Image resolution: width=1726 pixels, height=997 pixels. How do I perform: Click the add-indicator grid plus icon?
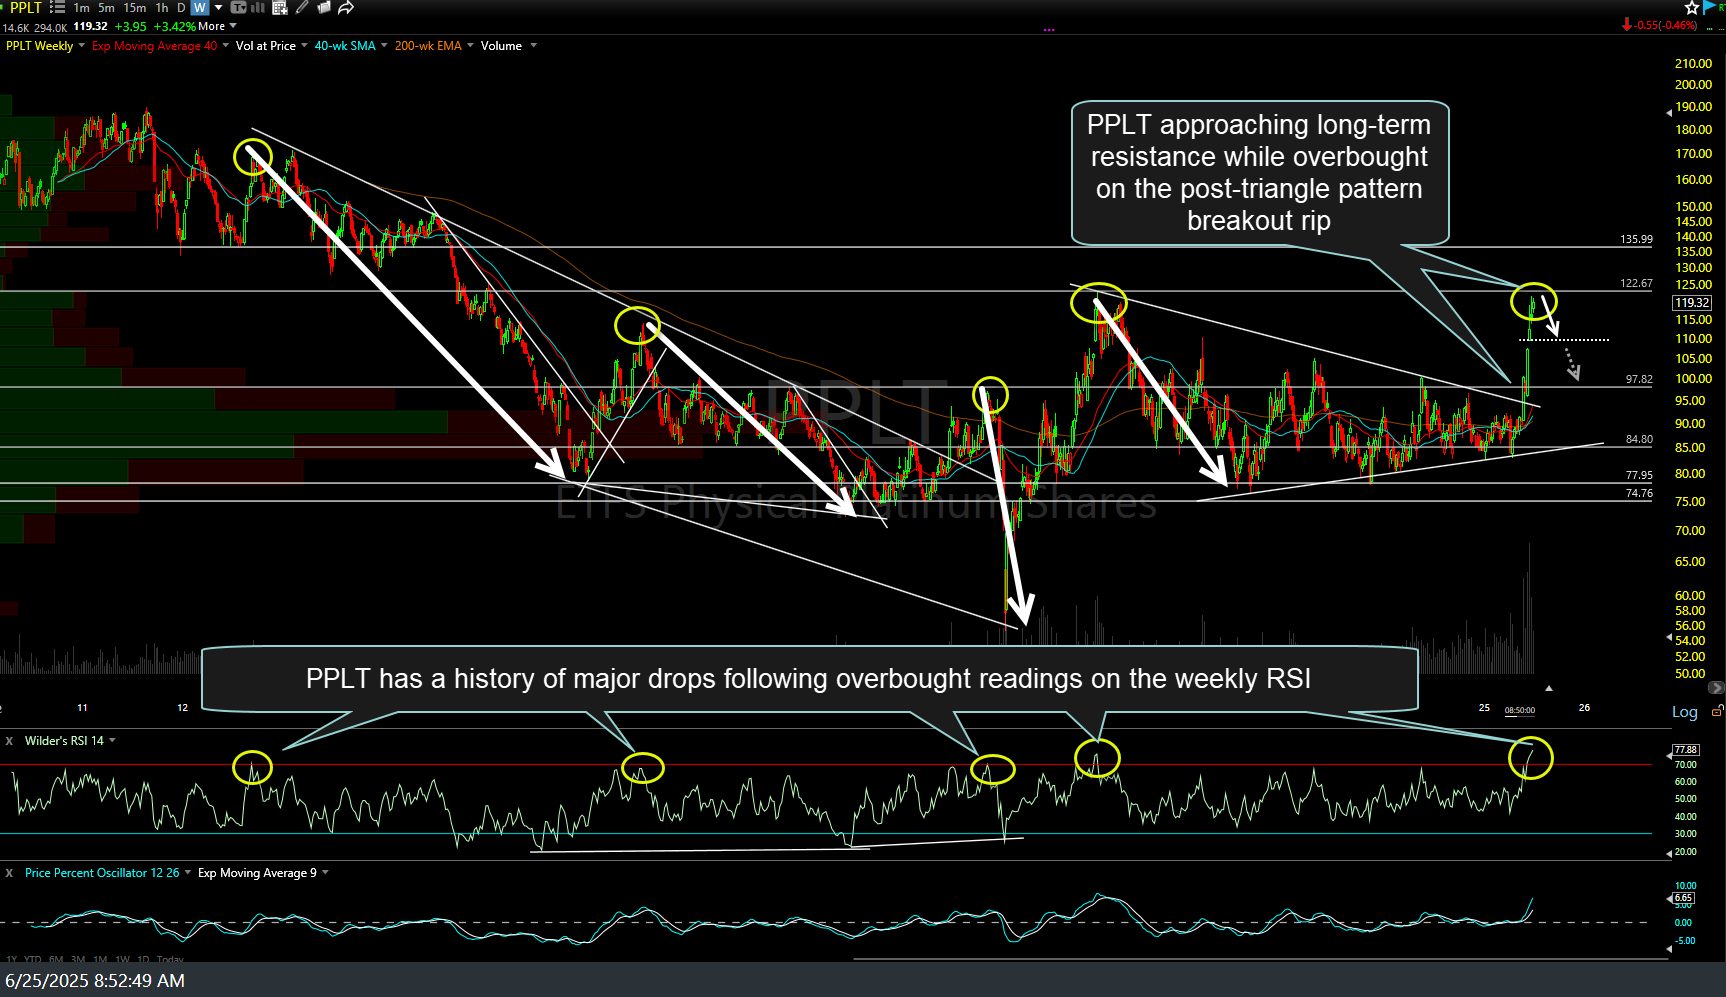click(280, 8)
